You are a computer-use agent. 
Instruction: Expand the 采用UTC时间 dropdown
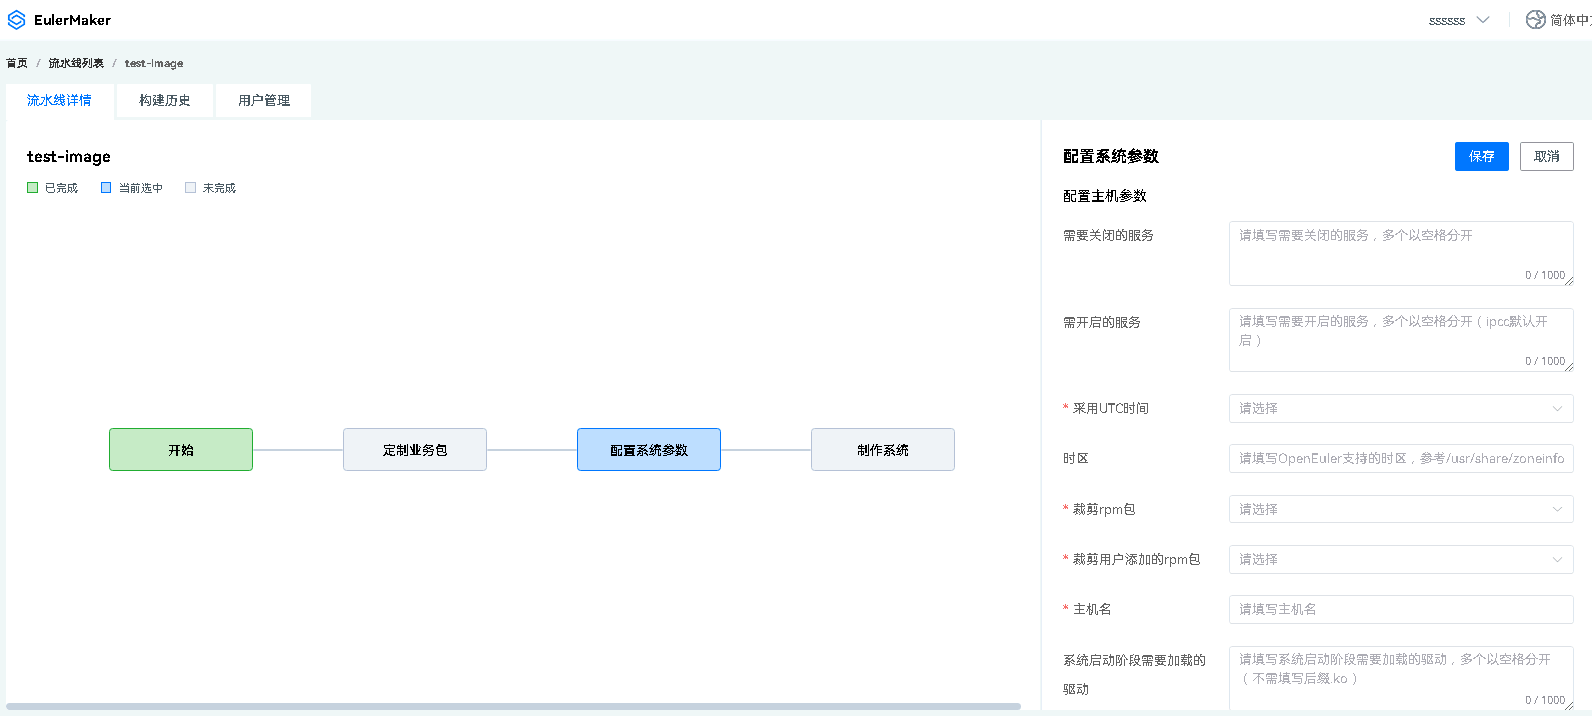pyautogui.click(x=1400, y=408)
